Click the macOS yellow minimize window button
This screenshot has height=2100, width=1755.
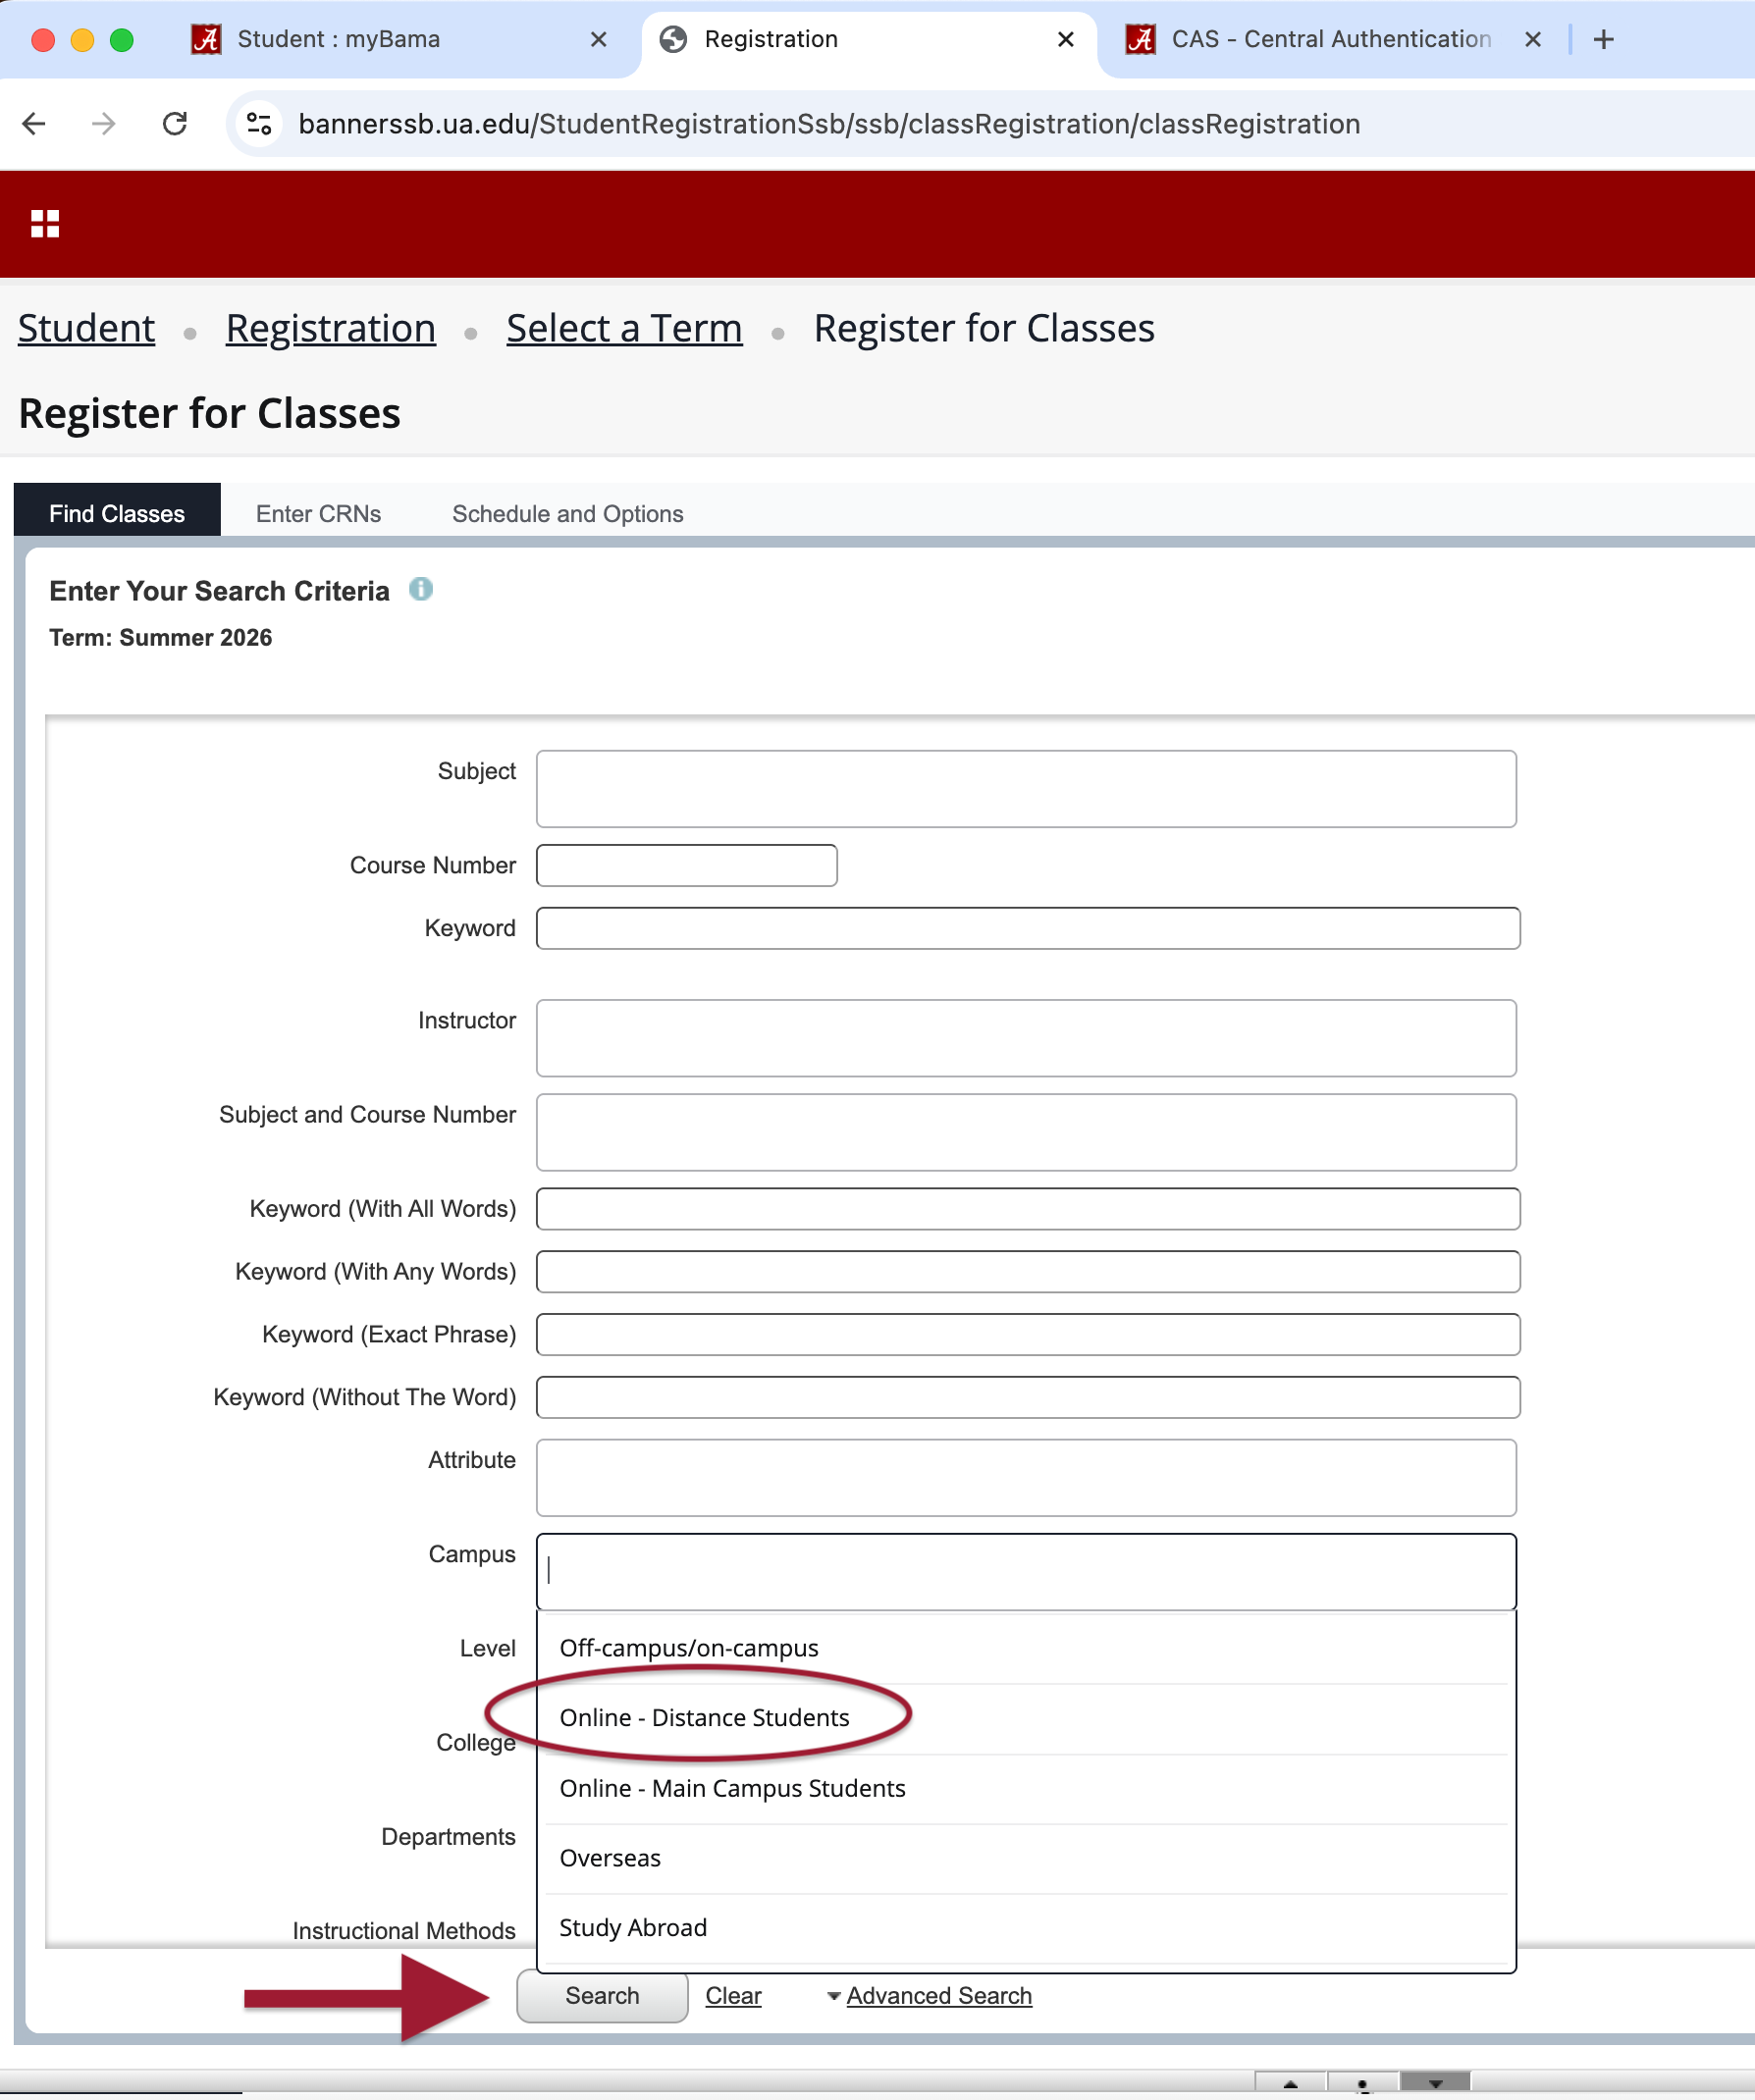(82, 40)
